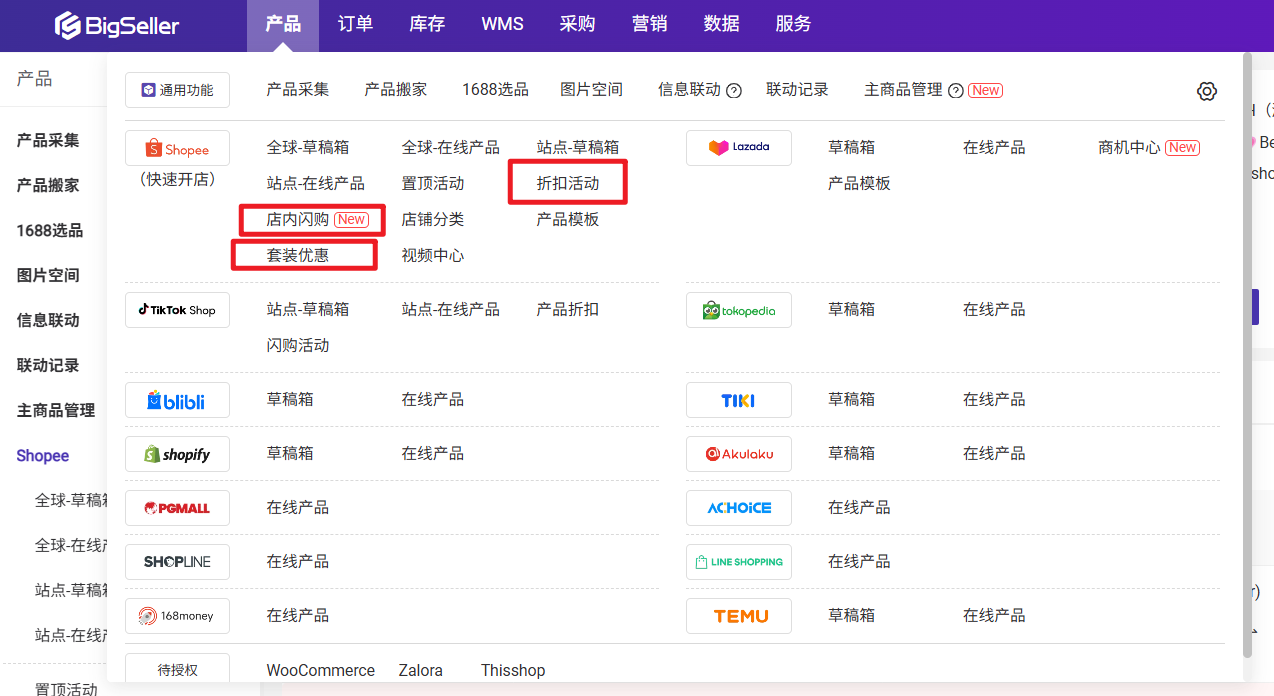Select the Shopee platform logo
The width and height of the screenshot is (1274, 696).
(x=177, y=148)
